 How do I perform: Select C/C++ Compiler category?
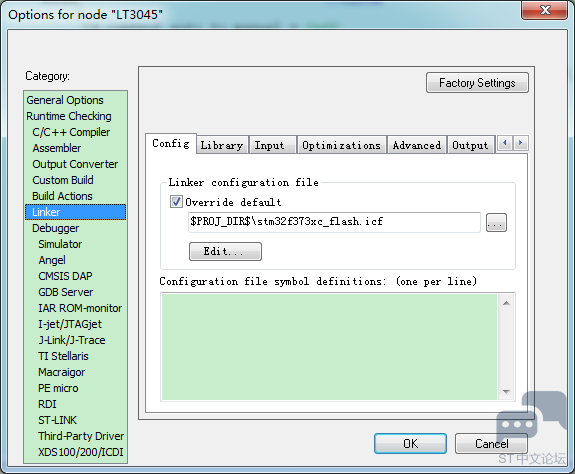click(x=71, y=132)
